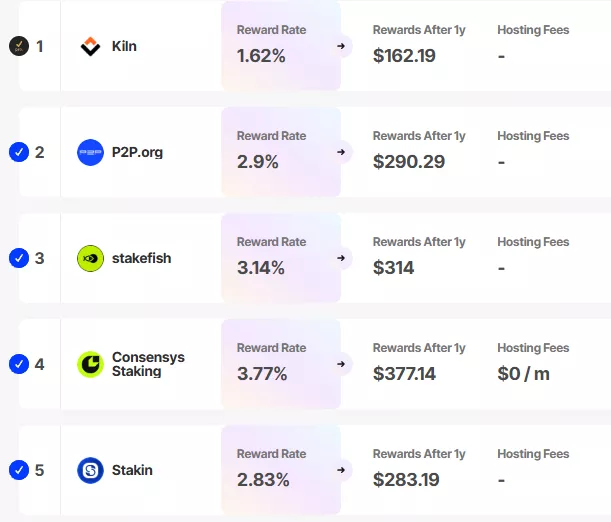Open the Consensys Staking name link

[x=148, y=364]
